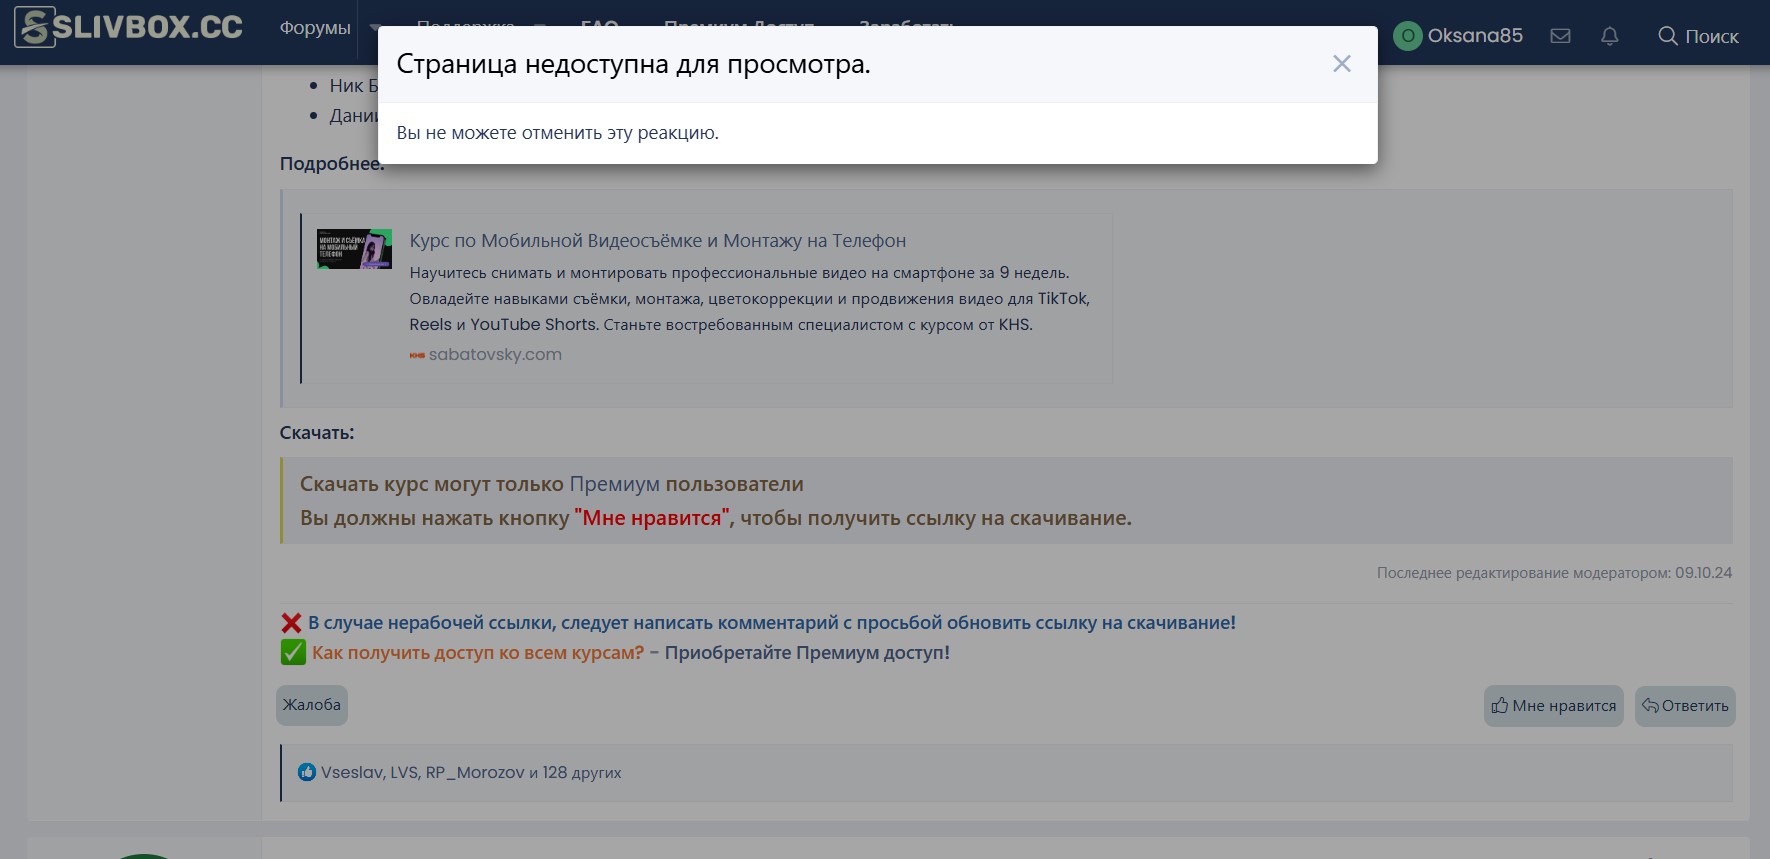Click the SLIVBOX.CC logo
The height and width of the screenshot is (859, 1770).
coord(130,27)
